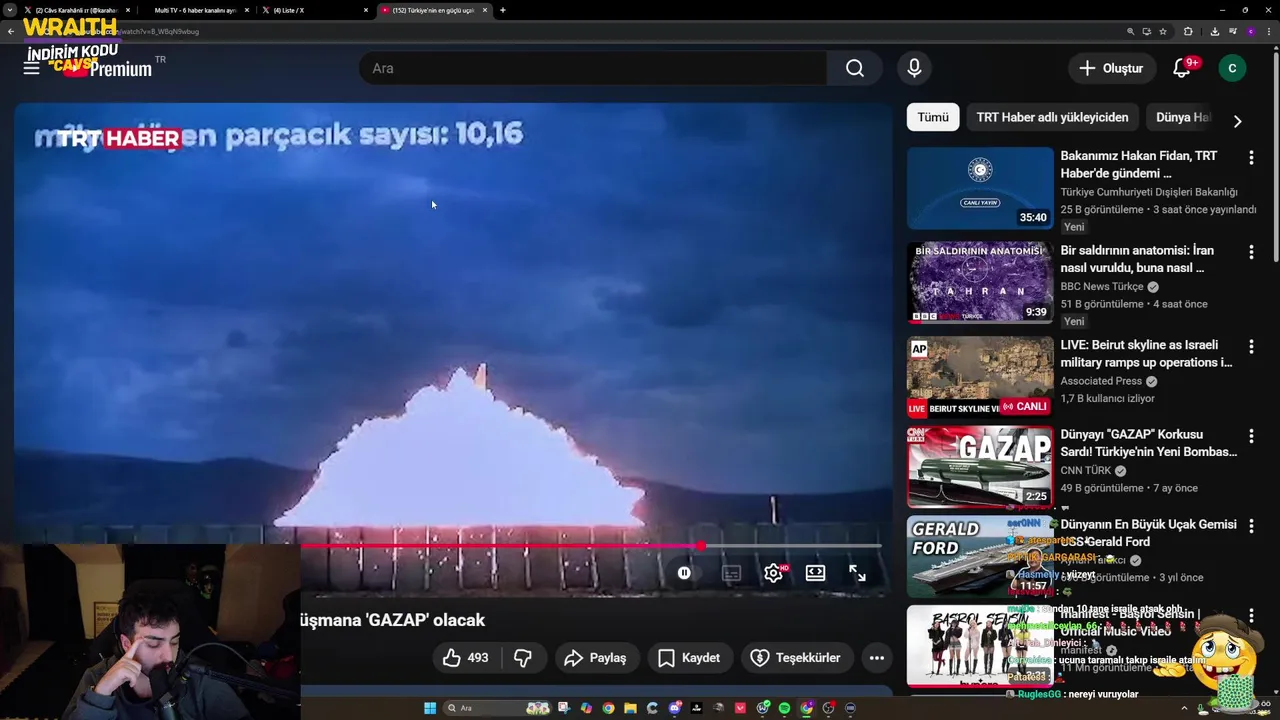Click the YouTube Premium logo
1280x720 pixels.
[x=108, y=67]
